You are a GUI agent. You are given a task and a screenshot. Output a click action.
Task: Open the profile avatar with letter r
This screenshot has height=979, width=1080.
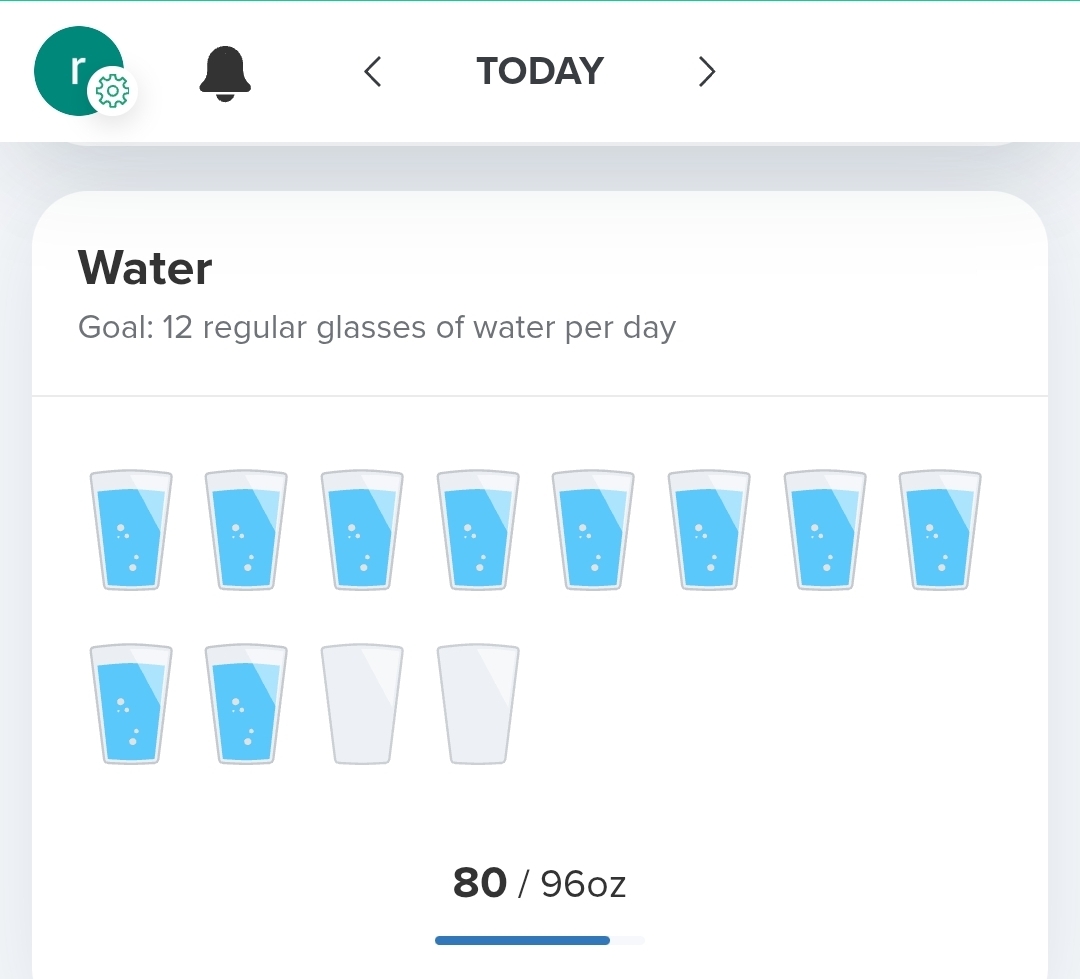coord(72,67)
